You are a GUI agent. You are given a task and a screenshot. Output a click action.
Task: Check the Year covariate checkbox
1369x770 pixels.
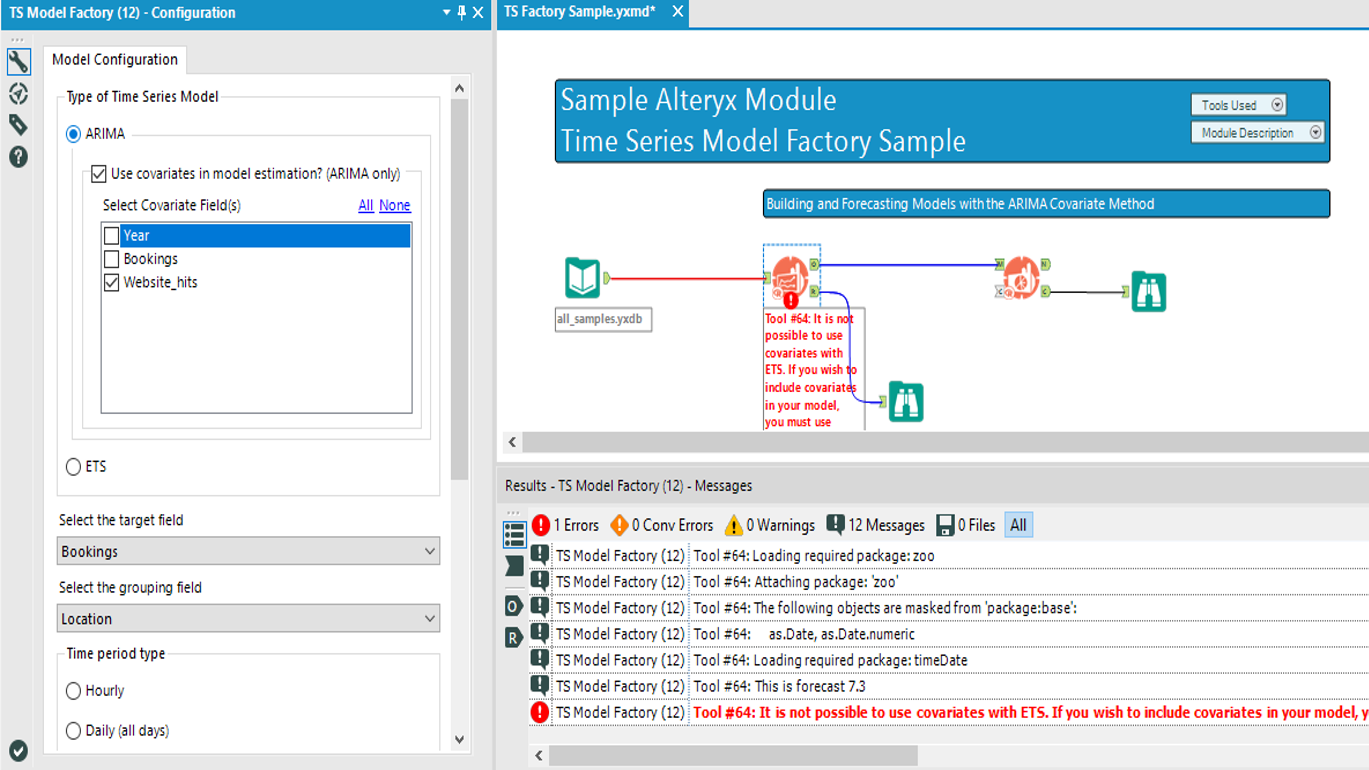point(111,236)
